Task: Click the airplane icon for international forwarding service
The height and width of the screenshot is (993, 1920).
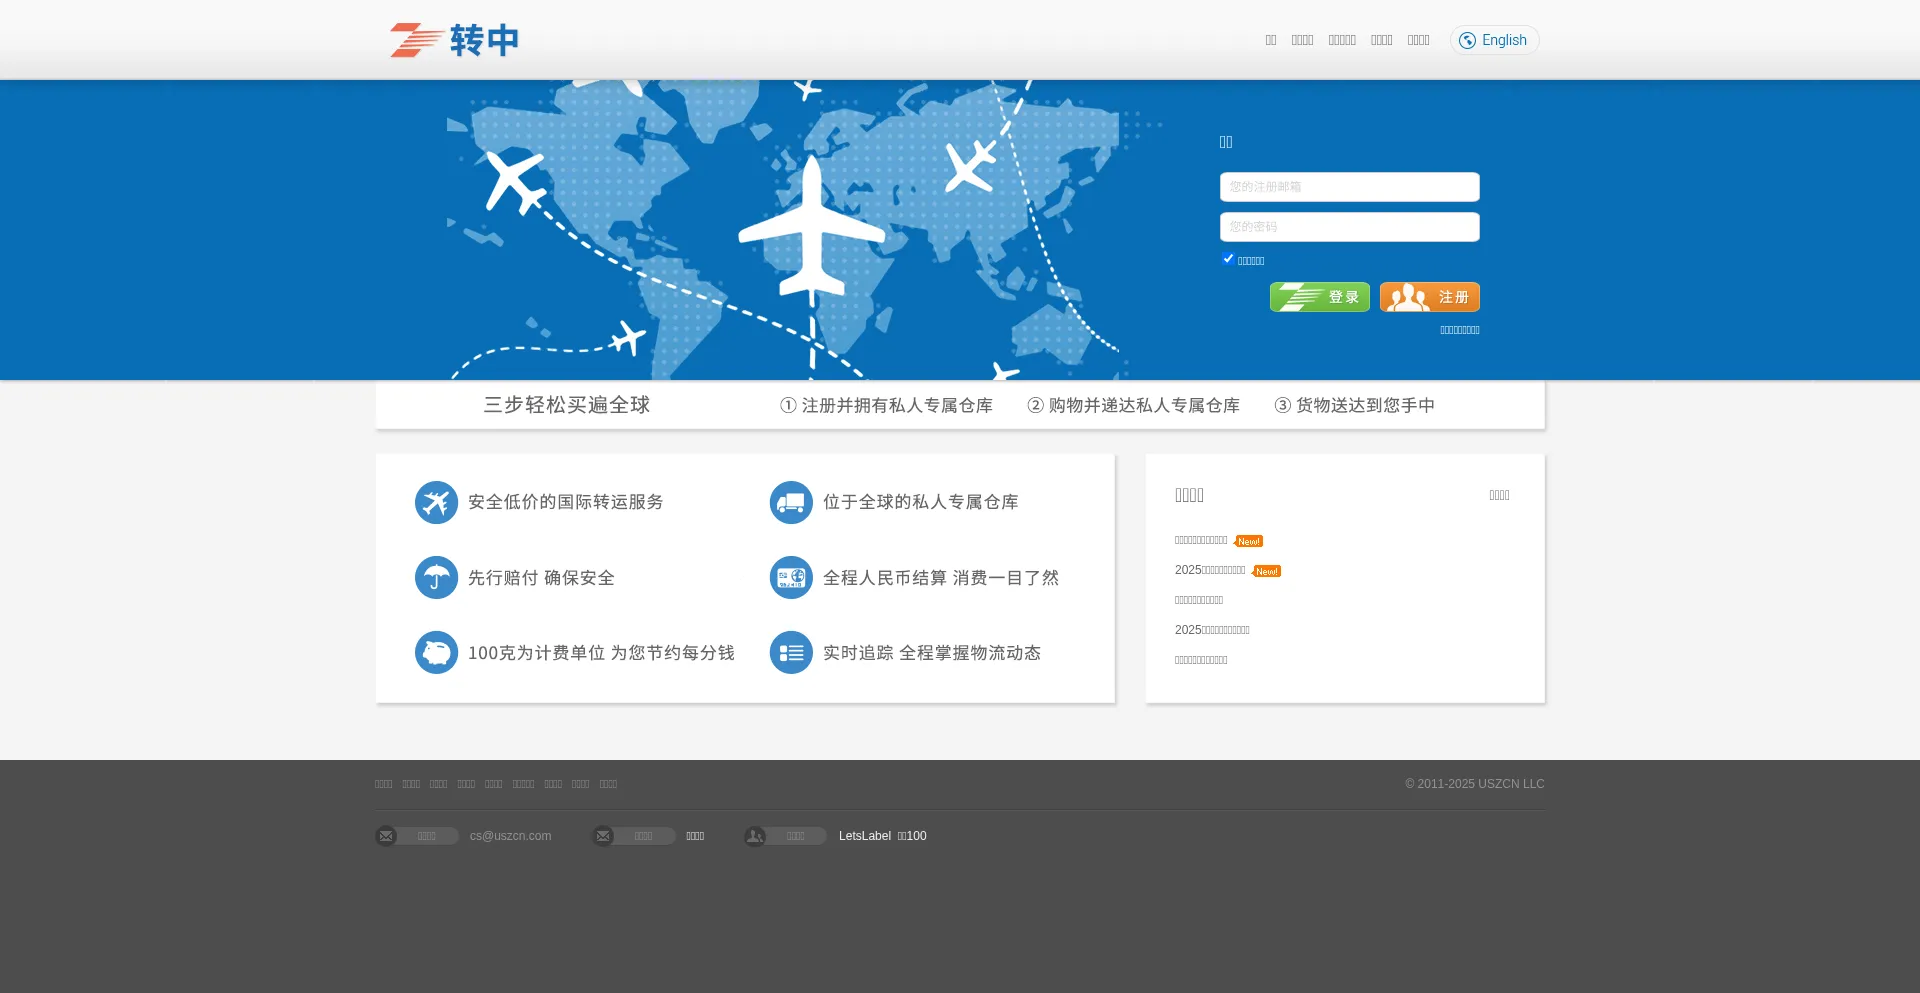Action: (x=436, y=502)
